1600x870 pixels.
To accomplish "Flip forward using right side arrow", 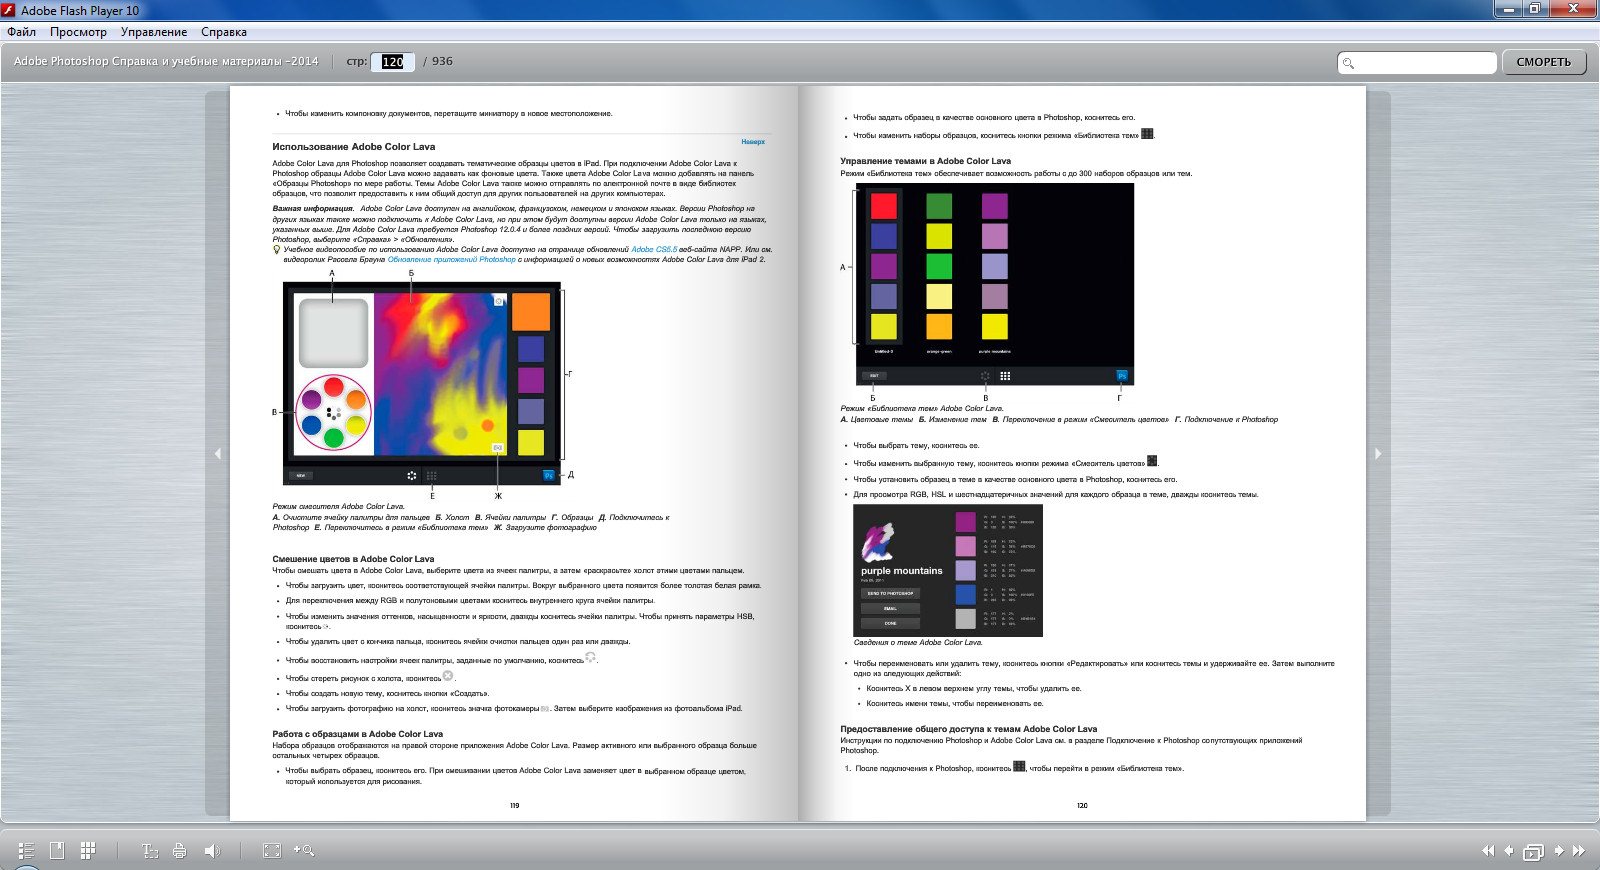I will [x=1378, y=454].
